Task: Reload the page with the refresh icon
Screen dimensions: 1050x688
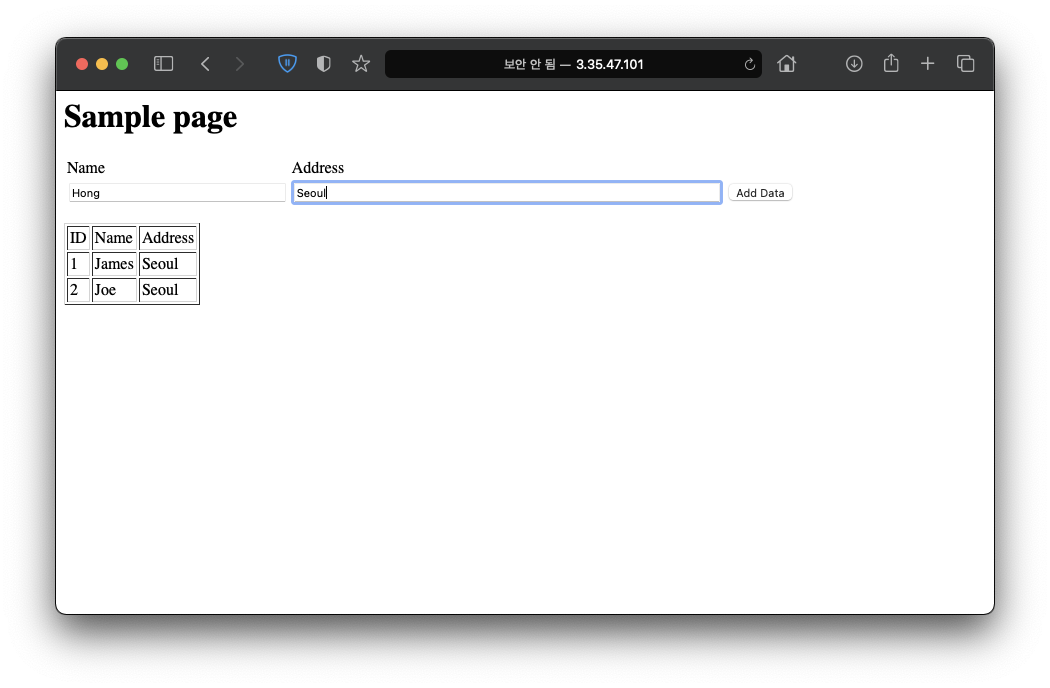Action: [x=749, y=64]
